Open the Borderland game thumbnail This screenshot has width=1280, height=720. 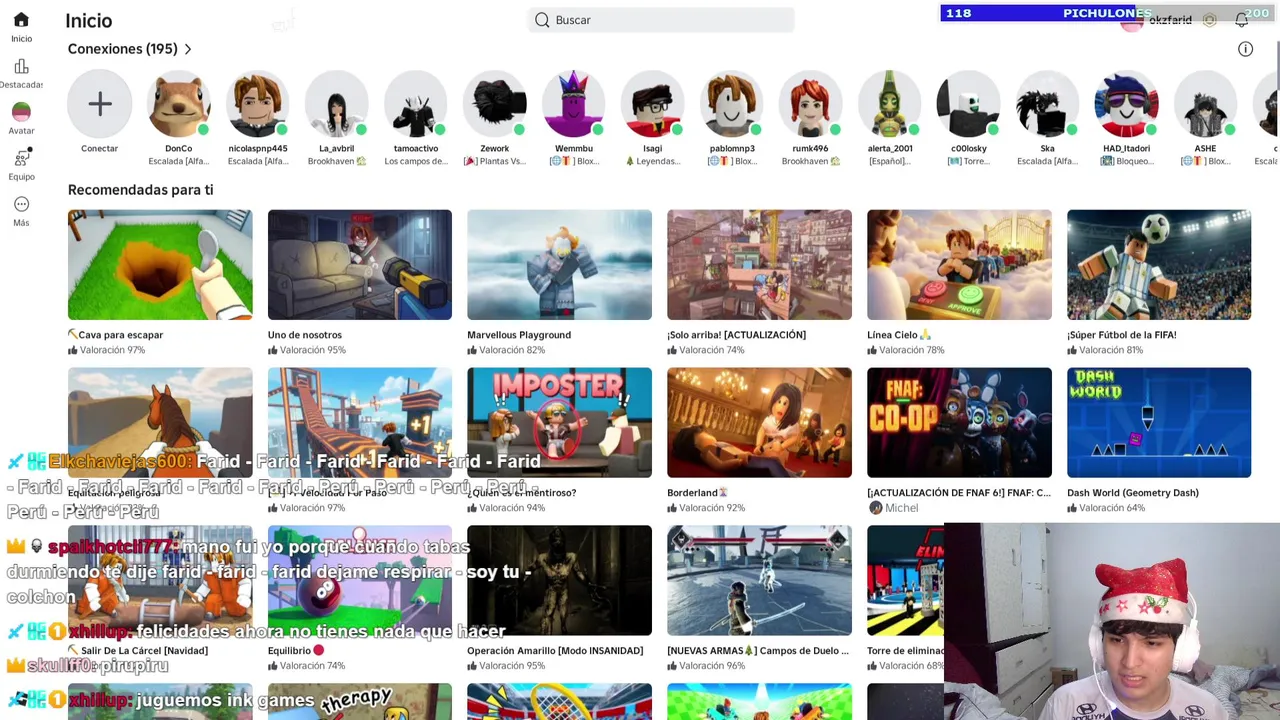[x=759, y=423]
